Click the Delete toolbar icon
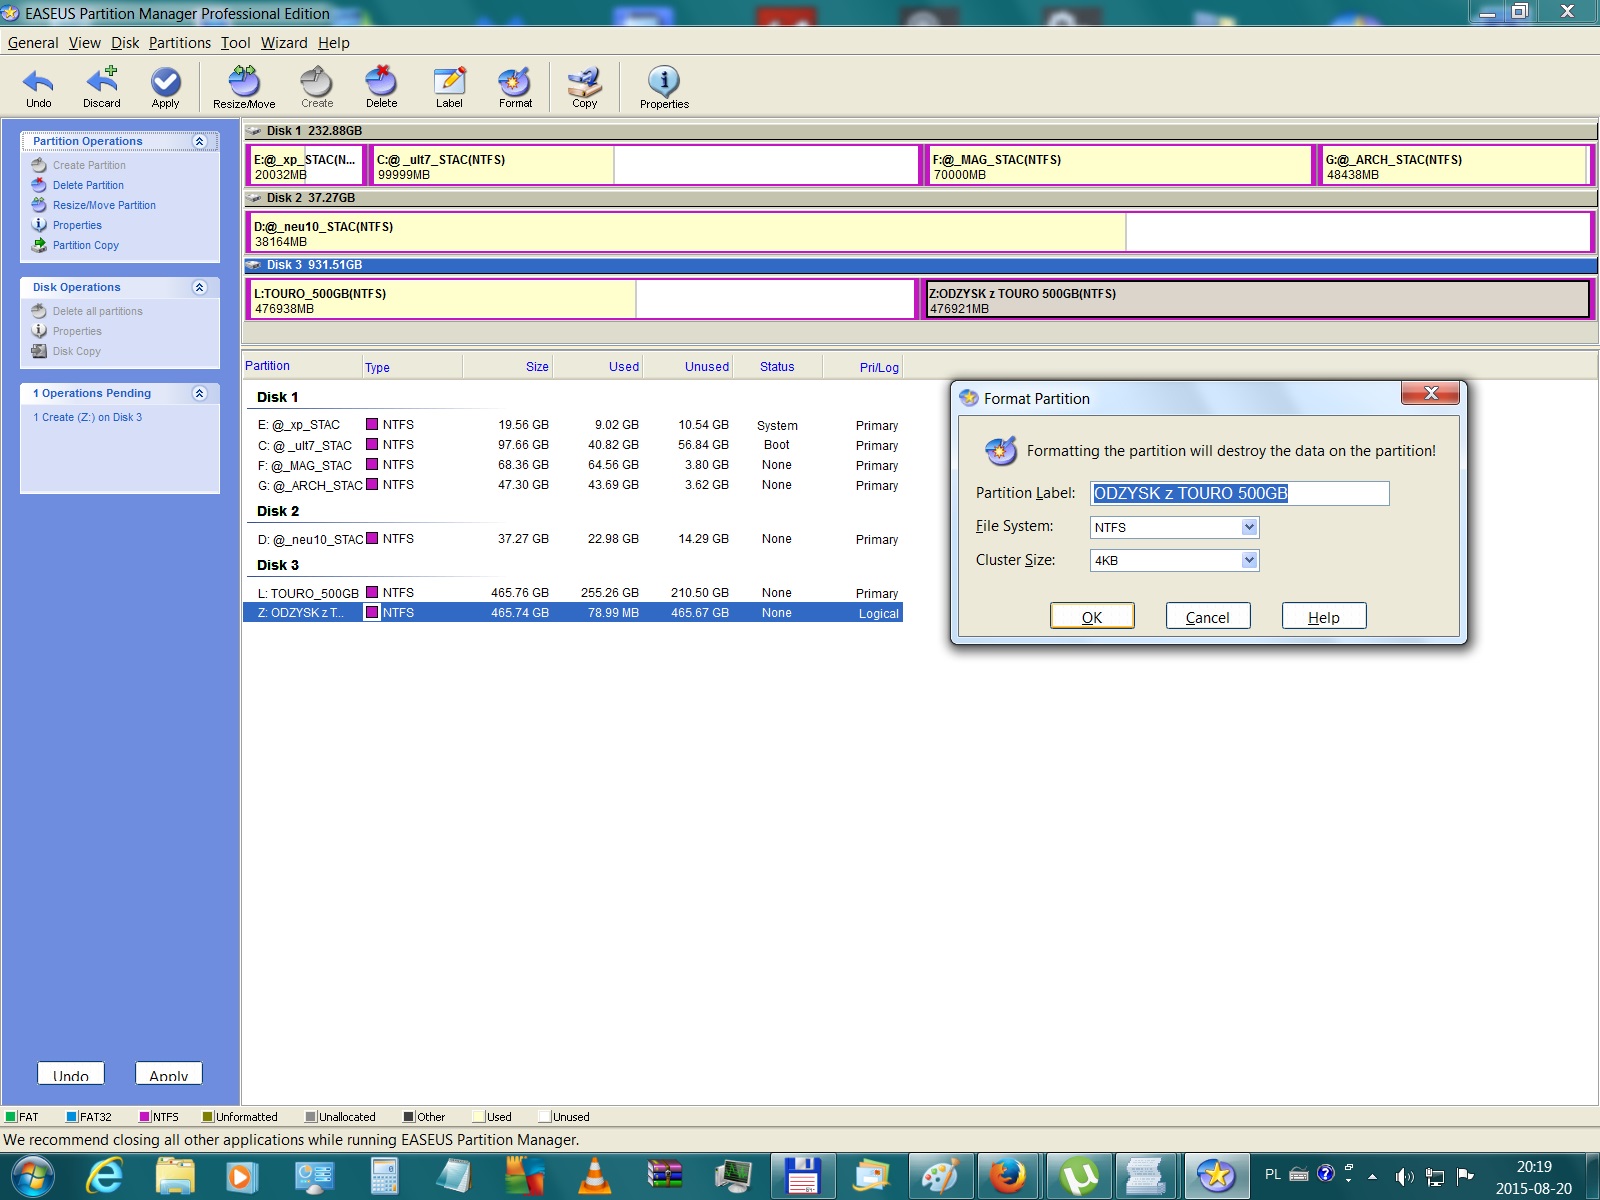 (381, 88)
